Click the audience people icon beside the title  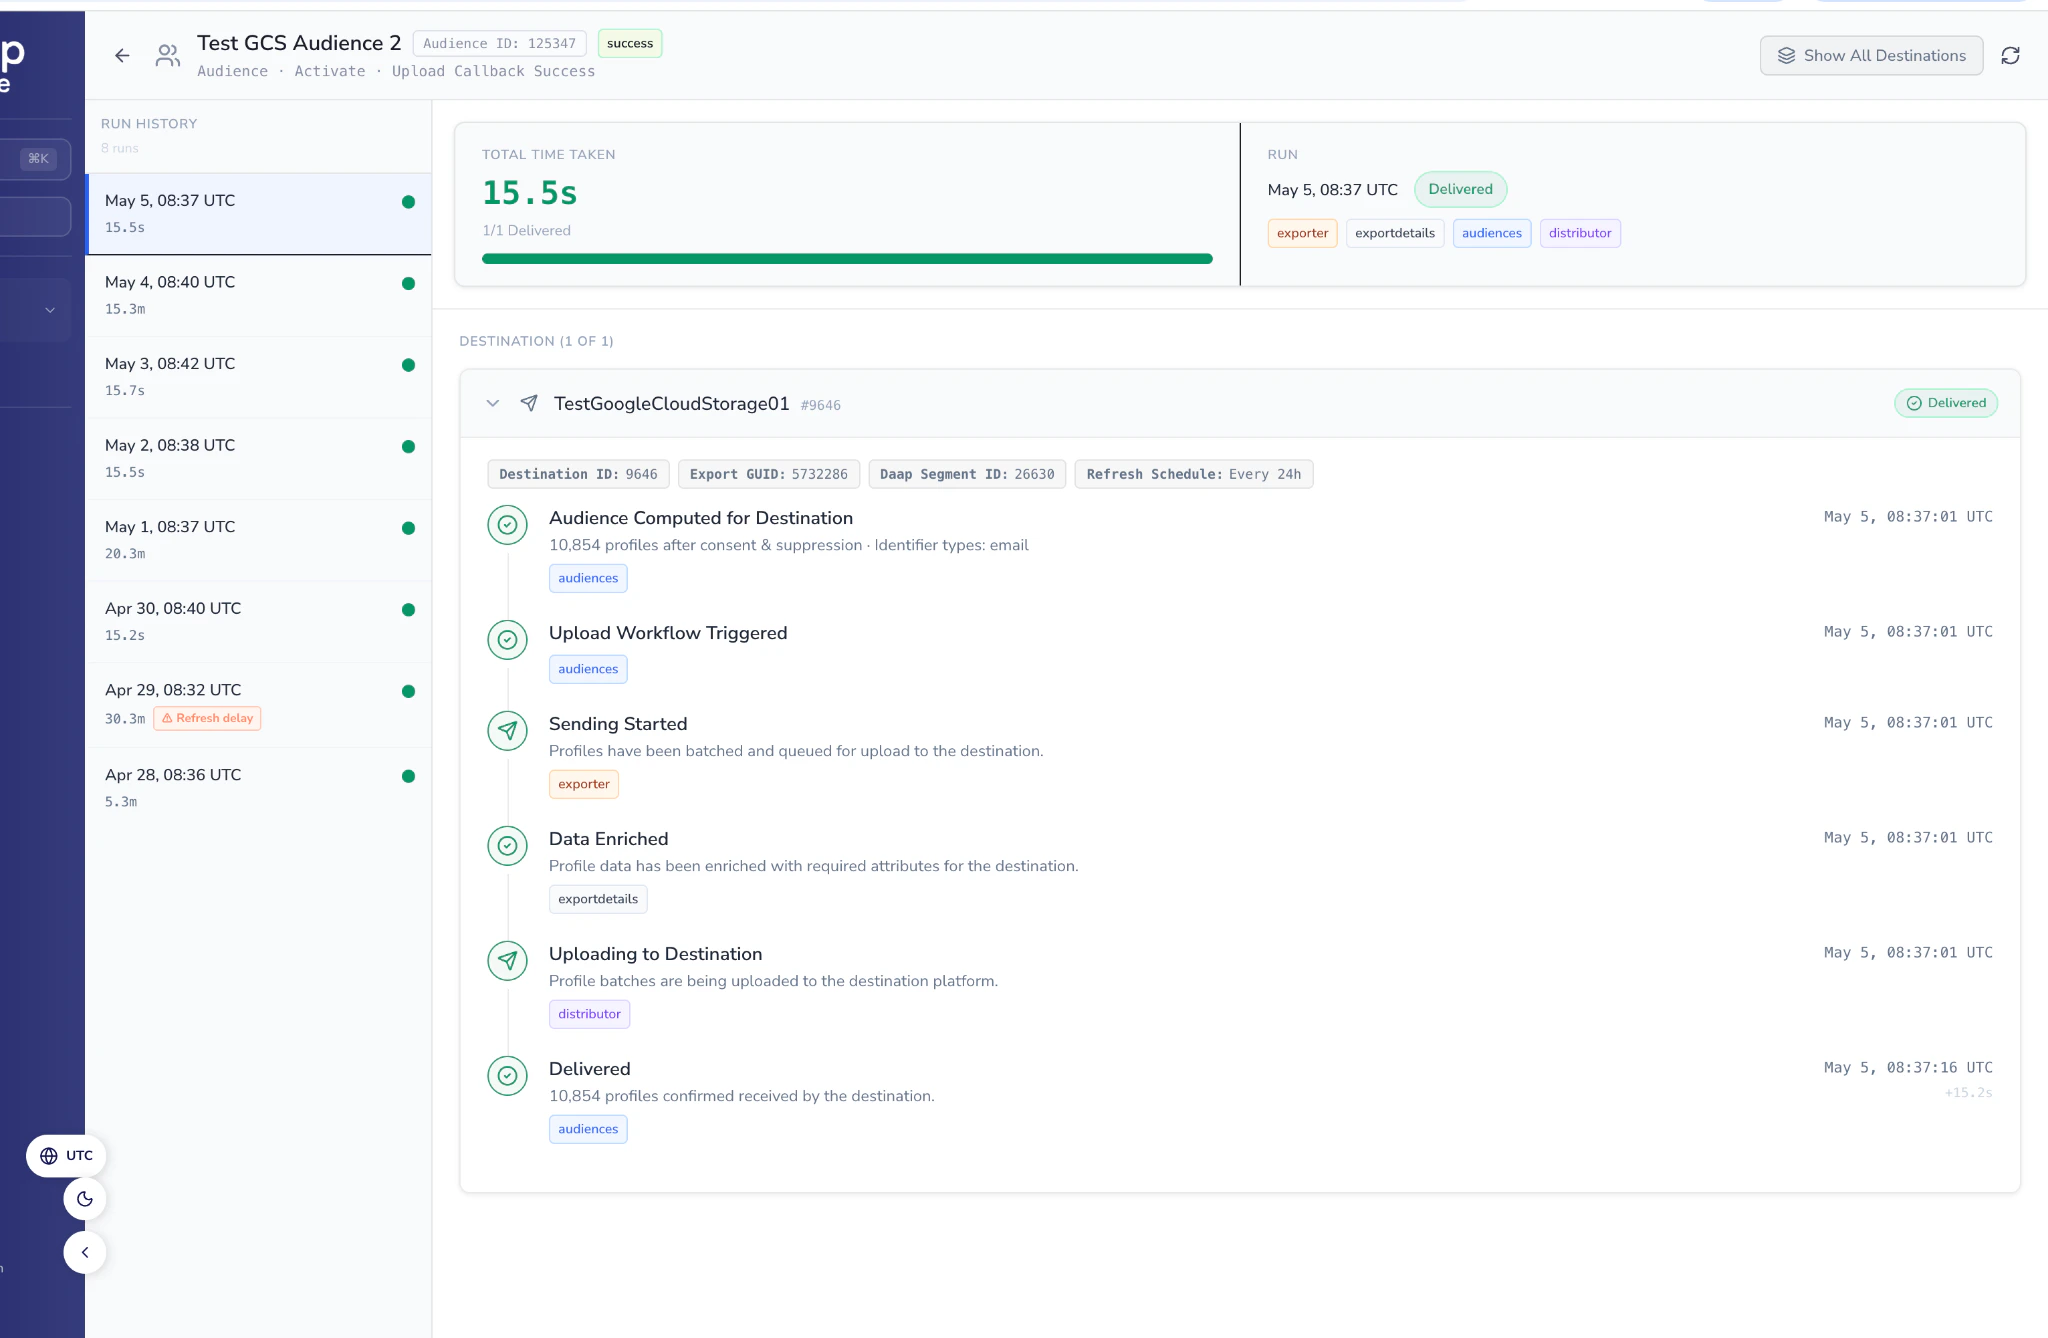click(x=168, y=56)
